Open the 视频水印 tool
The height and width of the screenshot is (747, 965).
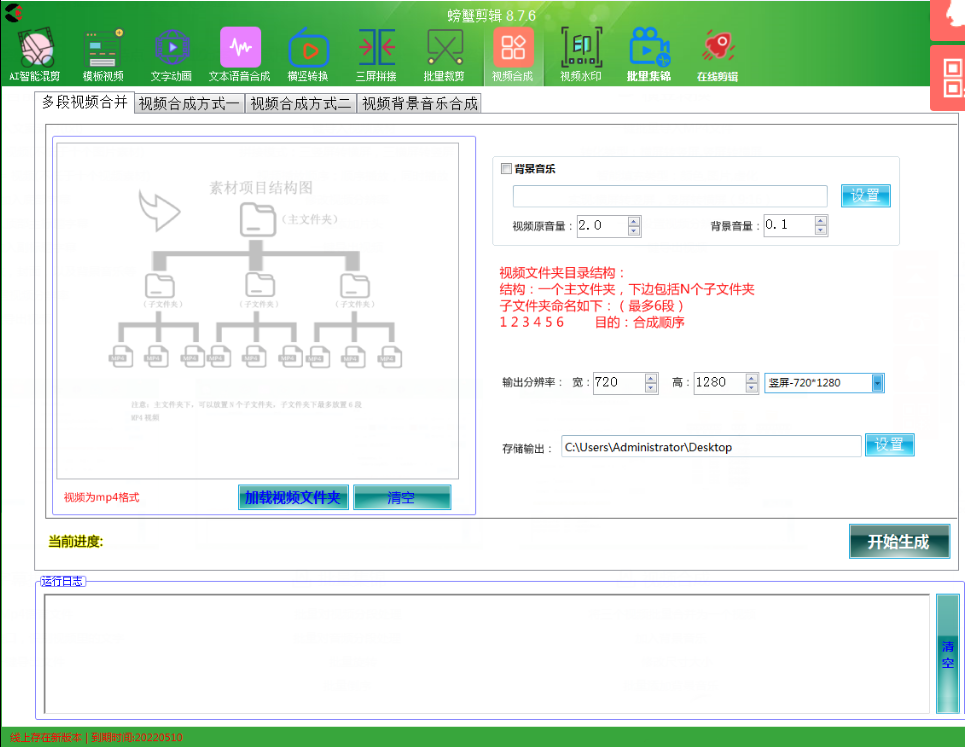[x=581, y=50]
